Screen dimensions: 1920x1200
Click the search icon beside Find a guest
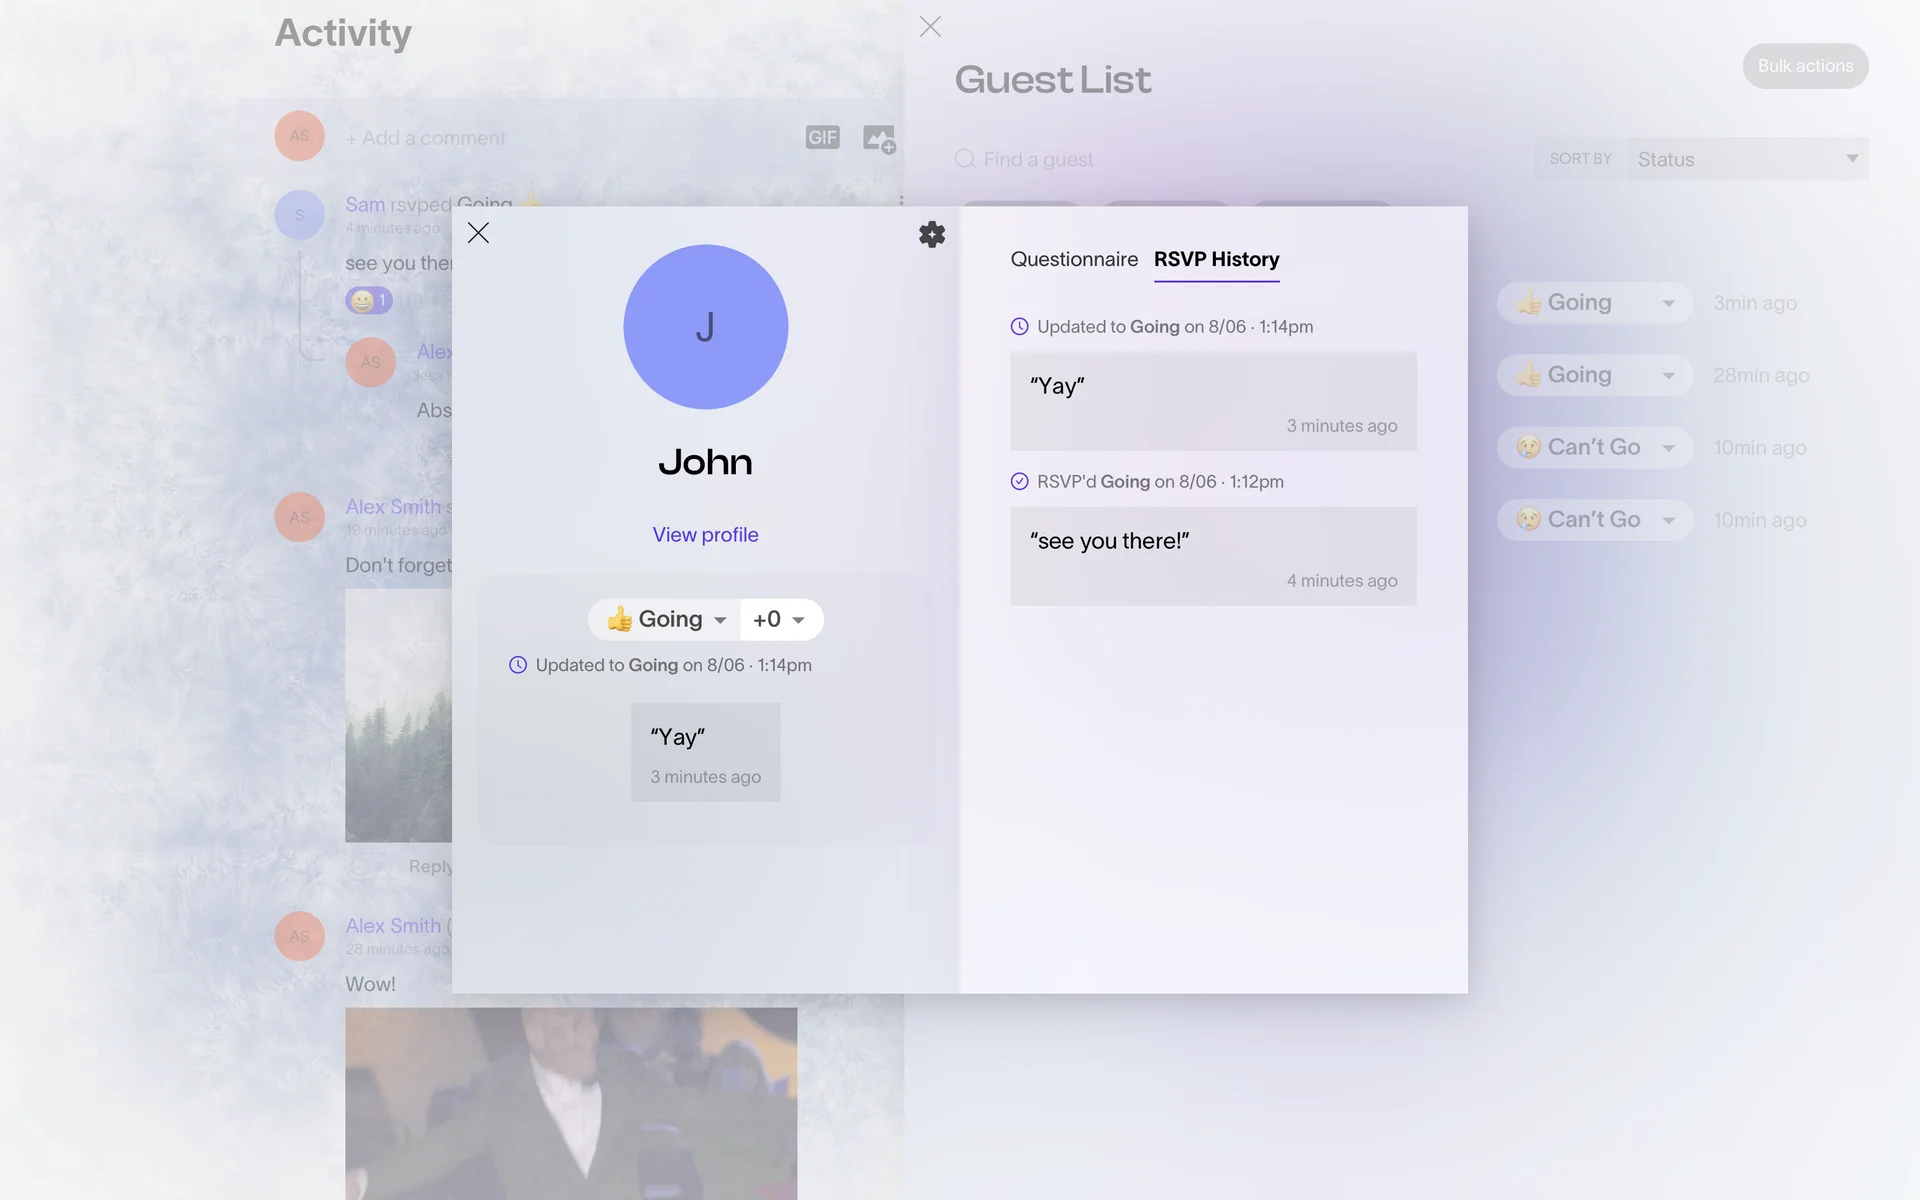964,159
